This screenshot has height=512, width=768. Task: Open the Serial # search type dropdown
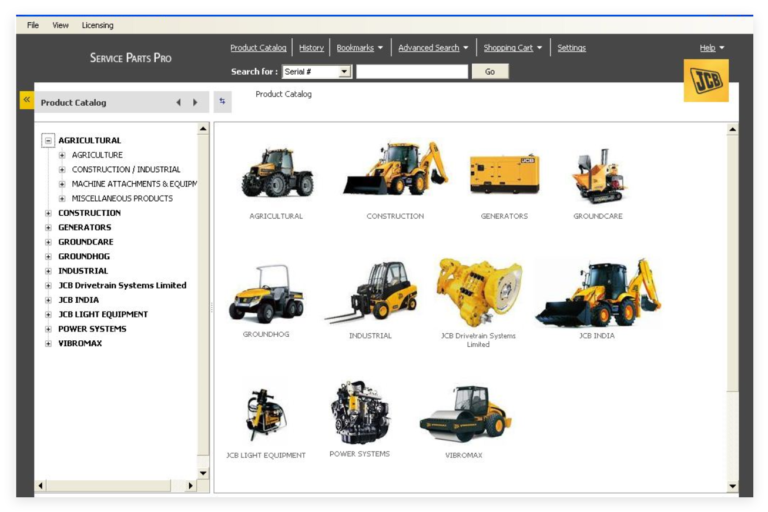click(x=344, y=72)
